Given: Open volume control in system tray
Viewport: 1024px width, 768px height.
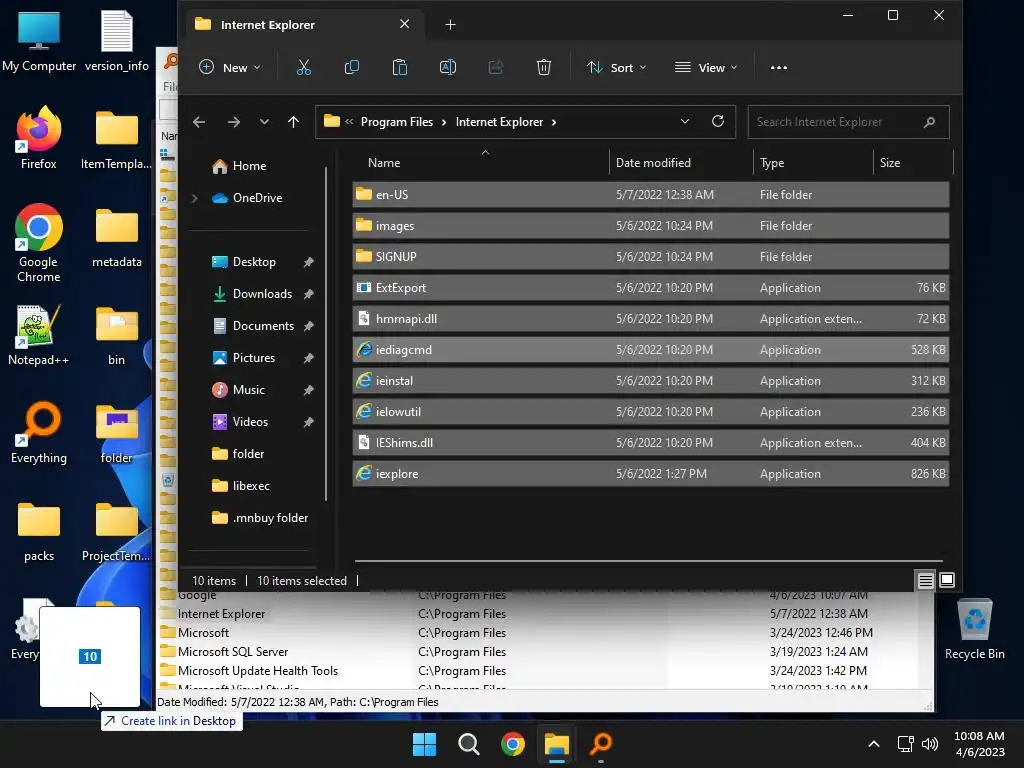Looking at the screenshot, I should (930, 744).
